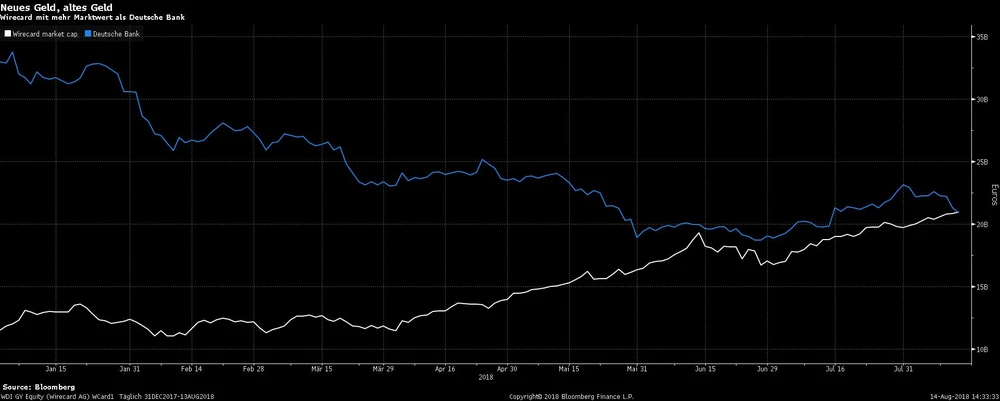Viewport: 1000px width, 401px height.
Task: Click the Apr 30 date marker
Action: (507, 369)
